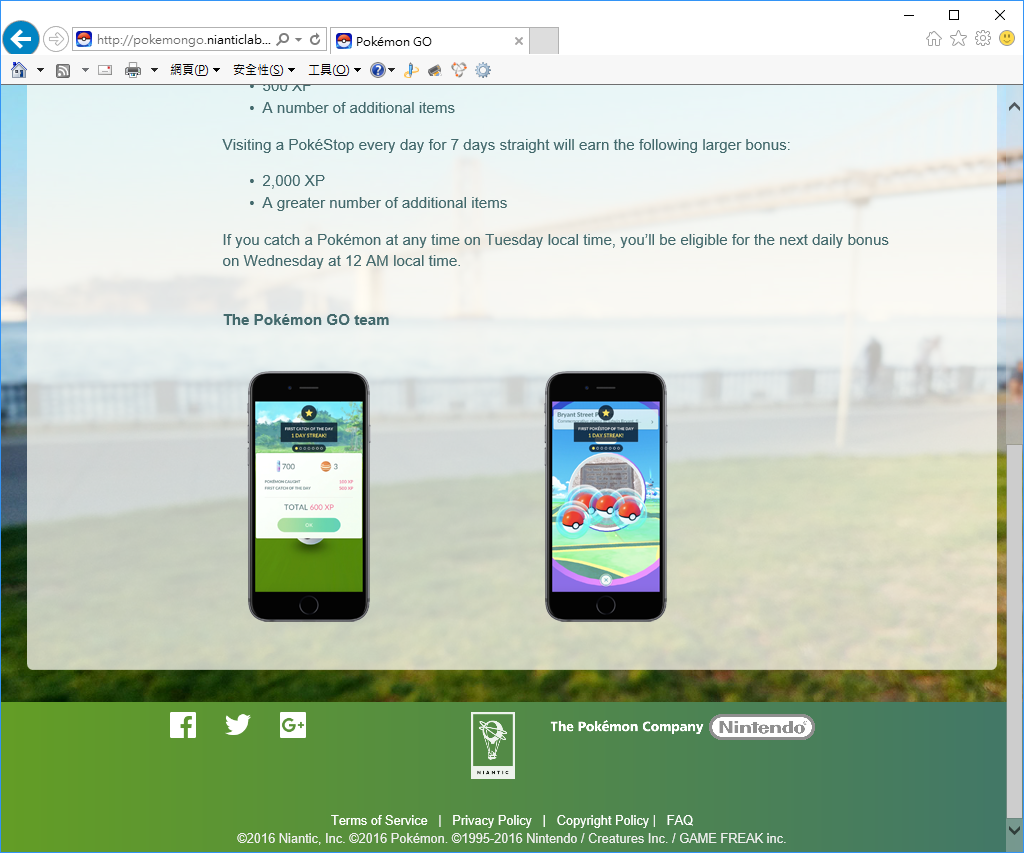Click the blue Help question mark icon
The width and height of the screenshot is (1024, 853).
pos(377,70)
